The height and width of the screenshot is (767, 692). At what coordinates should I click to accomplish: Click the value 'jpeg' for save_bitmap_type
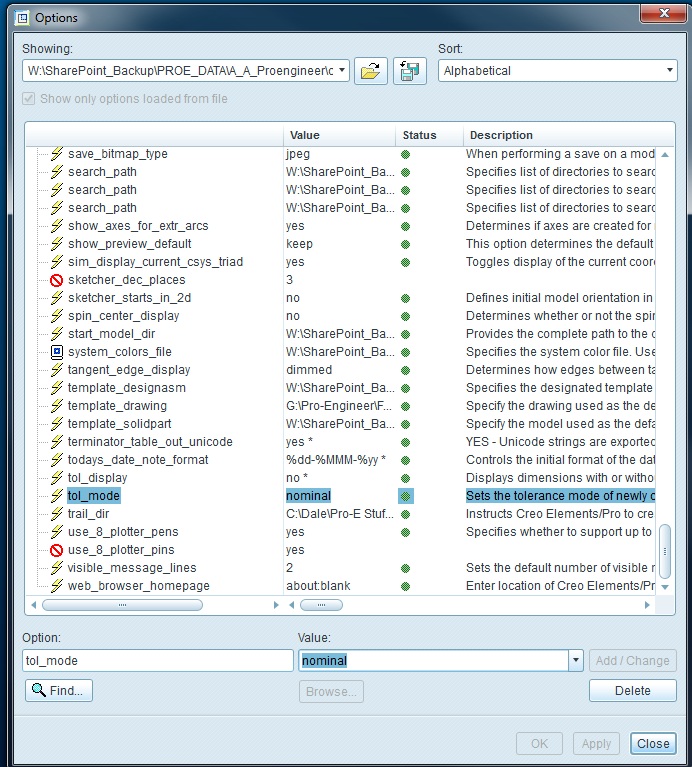(298, 154)
